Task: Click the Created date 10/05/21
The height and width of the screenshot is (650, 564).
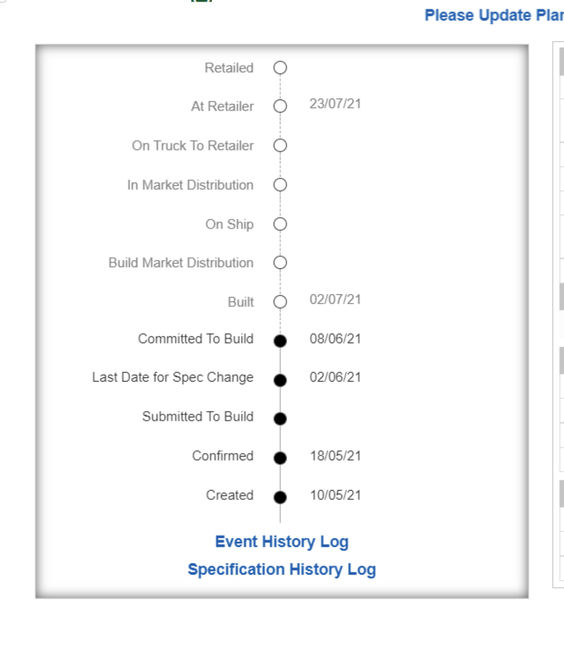Action: point(335,495)
